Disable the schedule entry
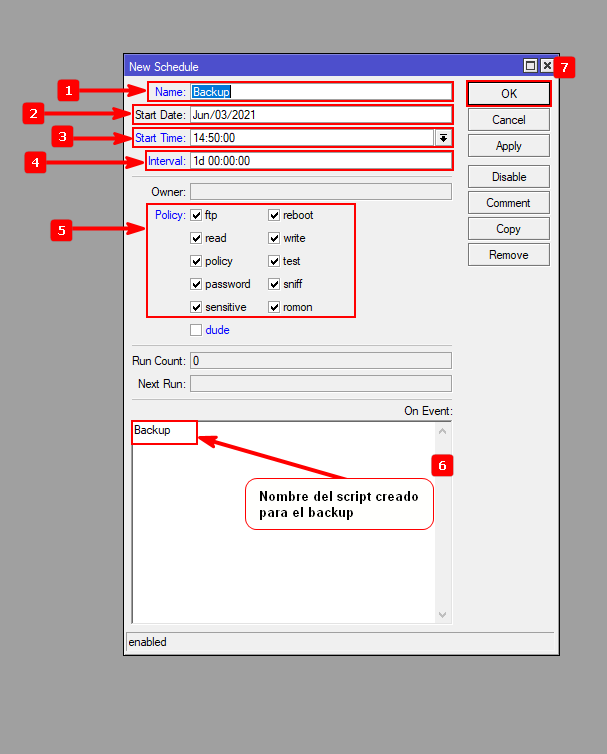 (x=508, y=177)
